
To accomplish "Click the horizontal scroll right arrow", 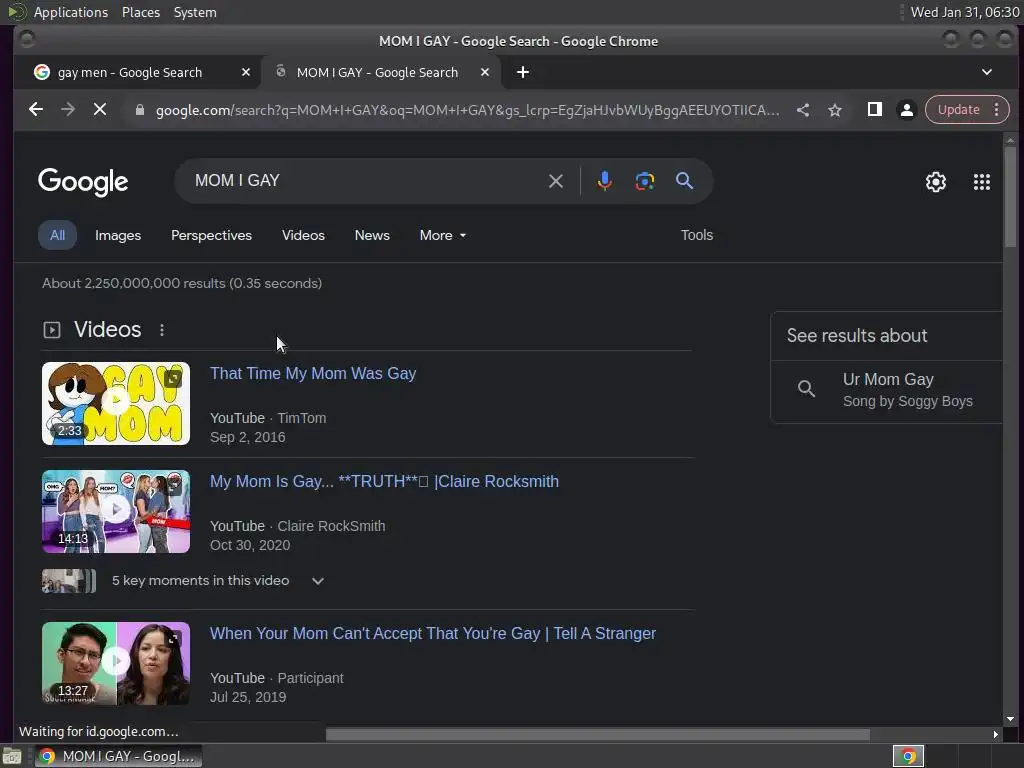I will coord(995,735).
